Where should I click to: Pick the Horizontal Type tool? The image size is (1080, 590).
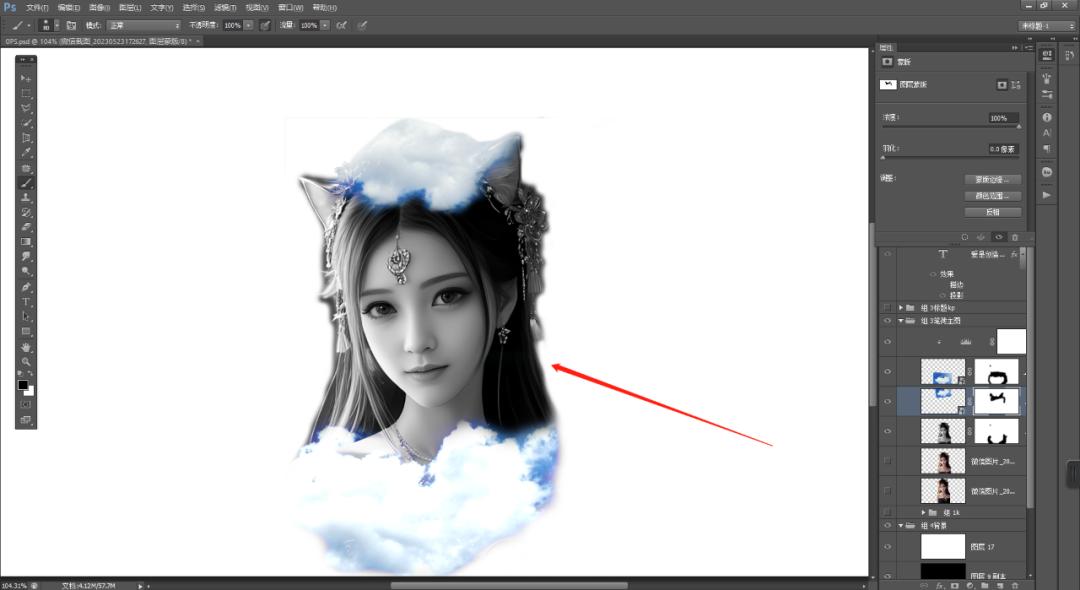(26, 302)
